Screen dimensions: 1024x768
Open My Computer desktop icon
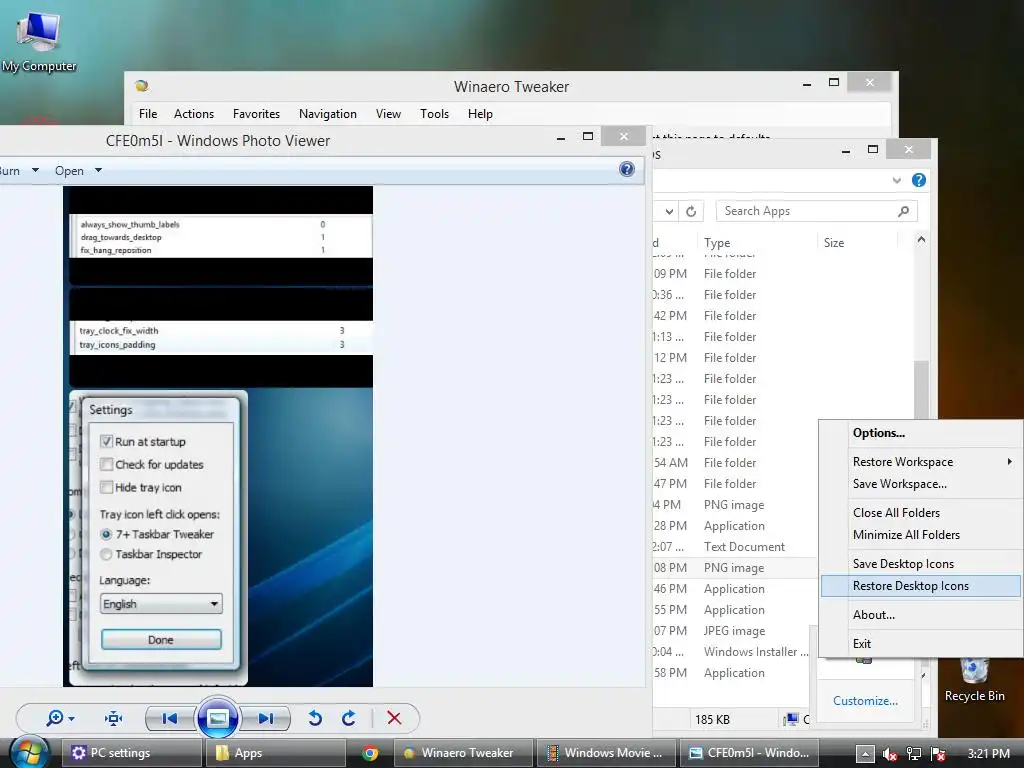click(39, 41)
